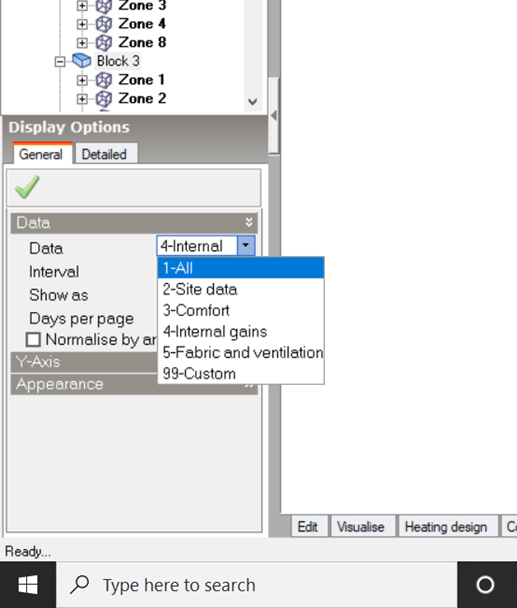Click the Interval setting label
Image resolution: width=517 pixels, height=608 pixels.
(x=54, y=272)
